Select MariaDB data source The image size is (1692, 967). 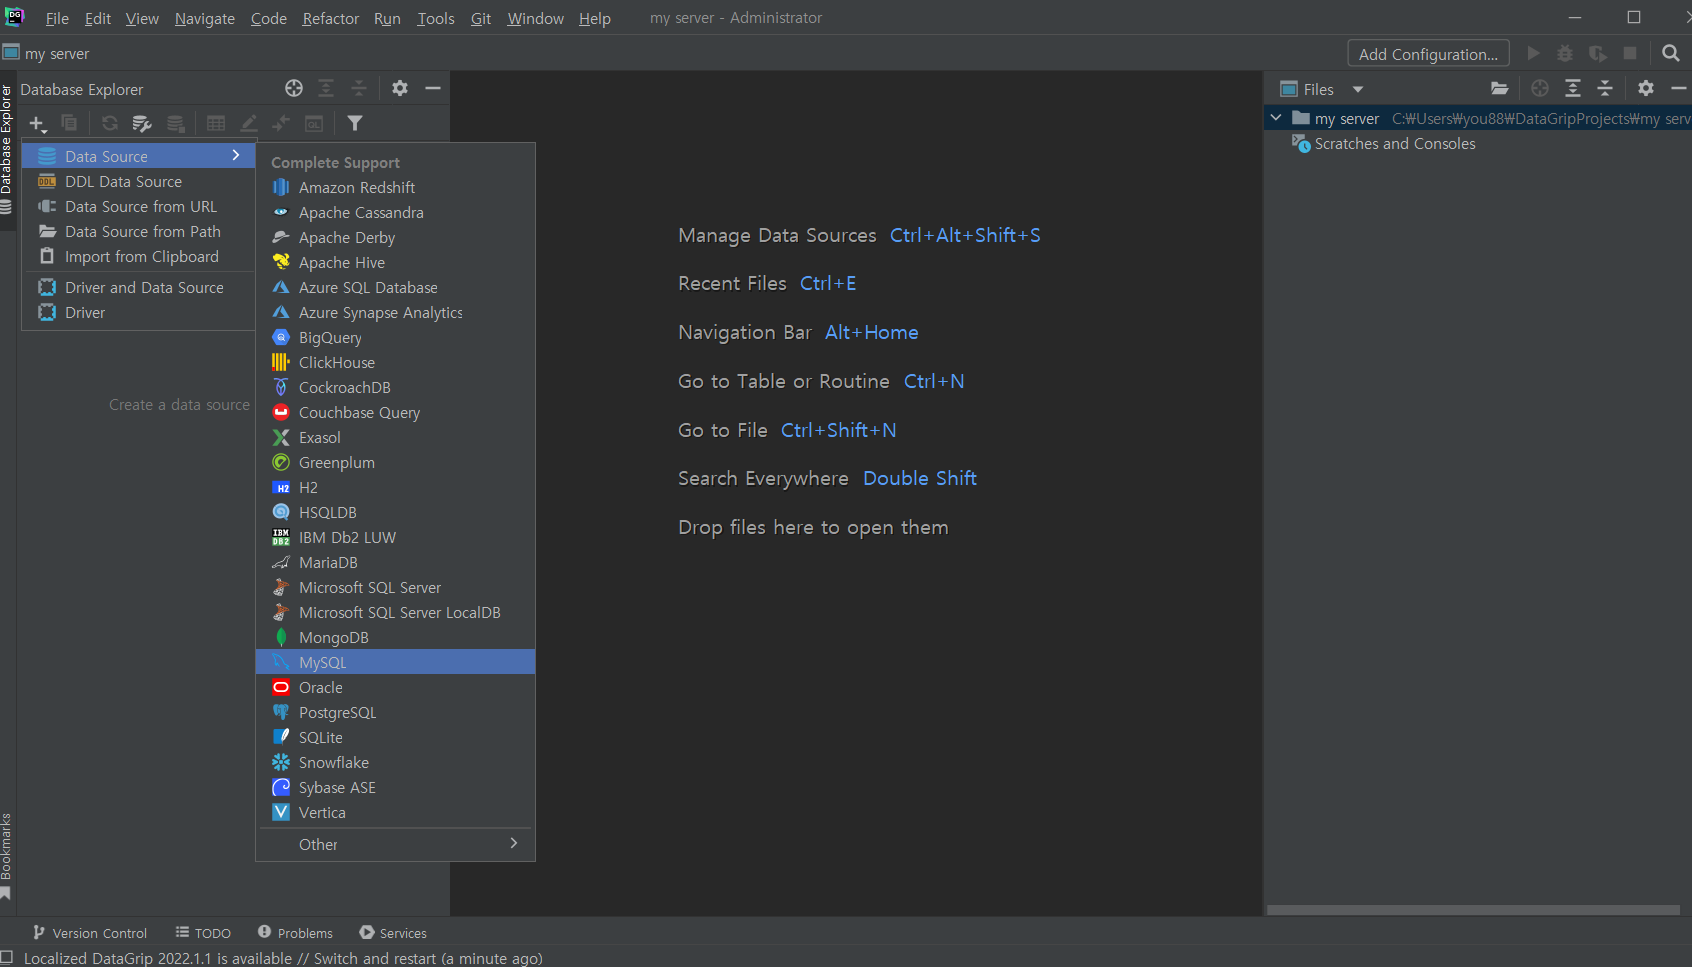396,562
